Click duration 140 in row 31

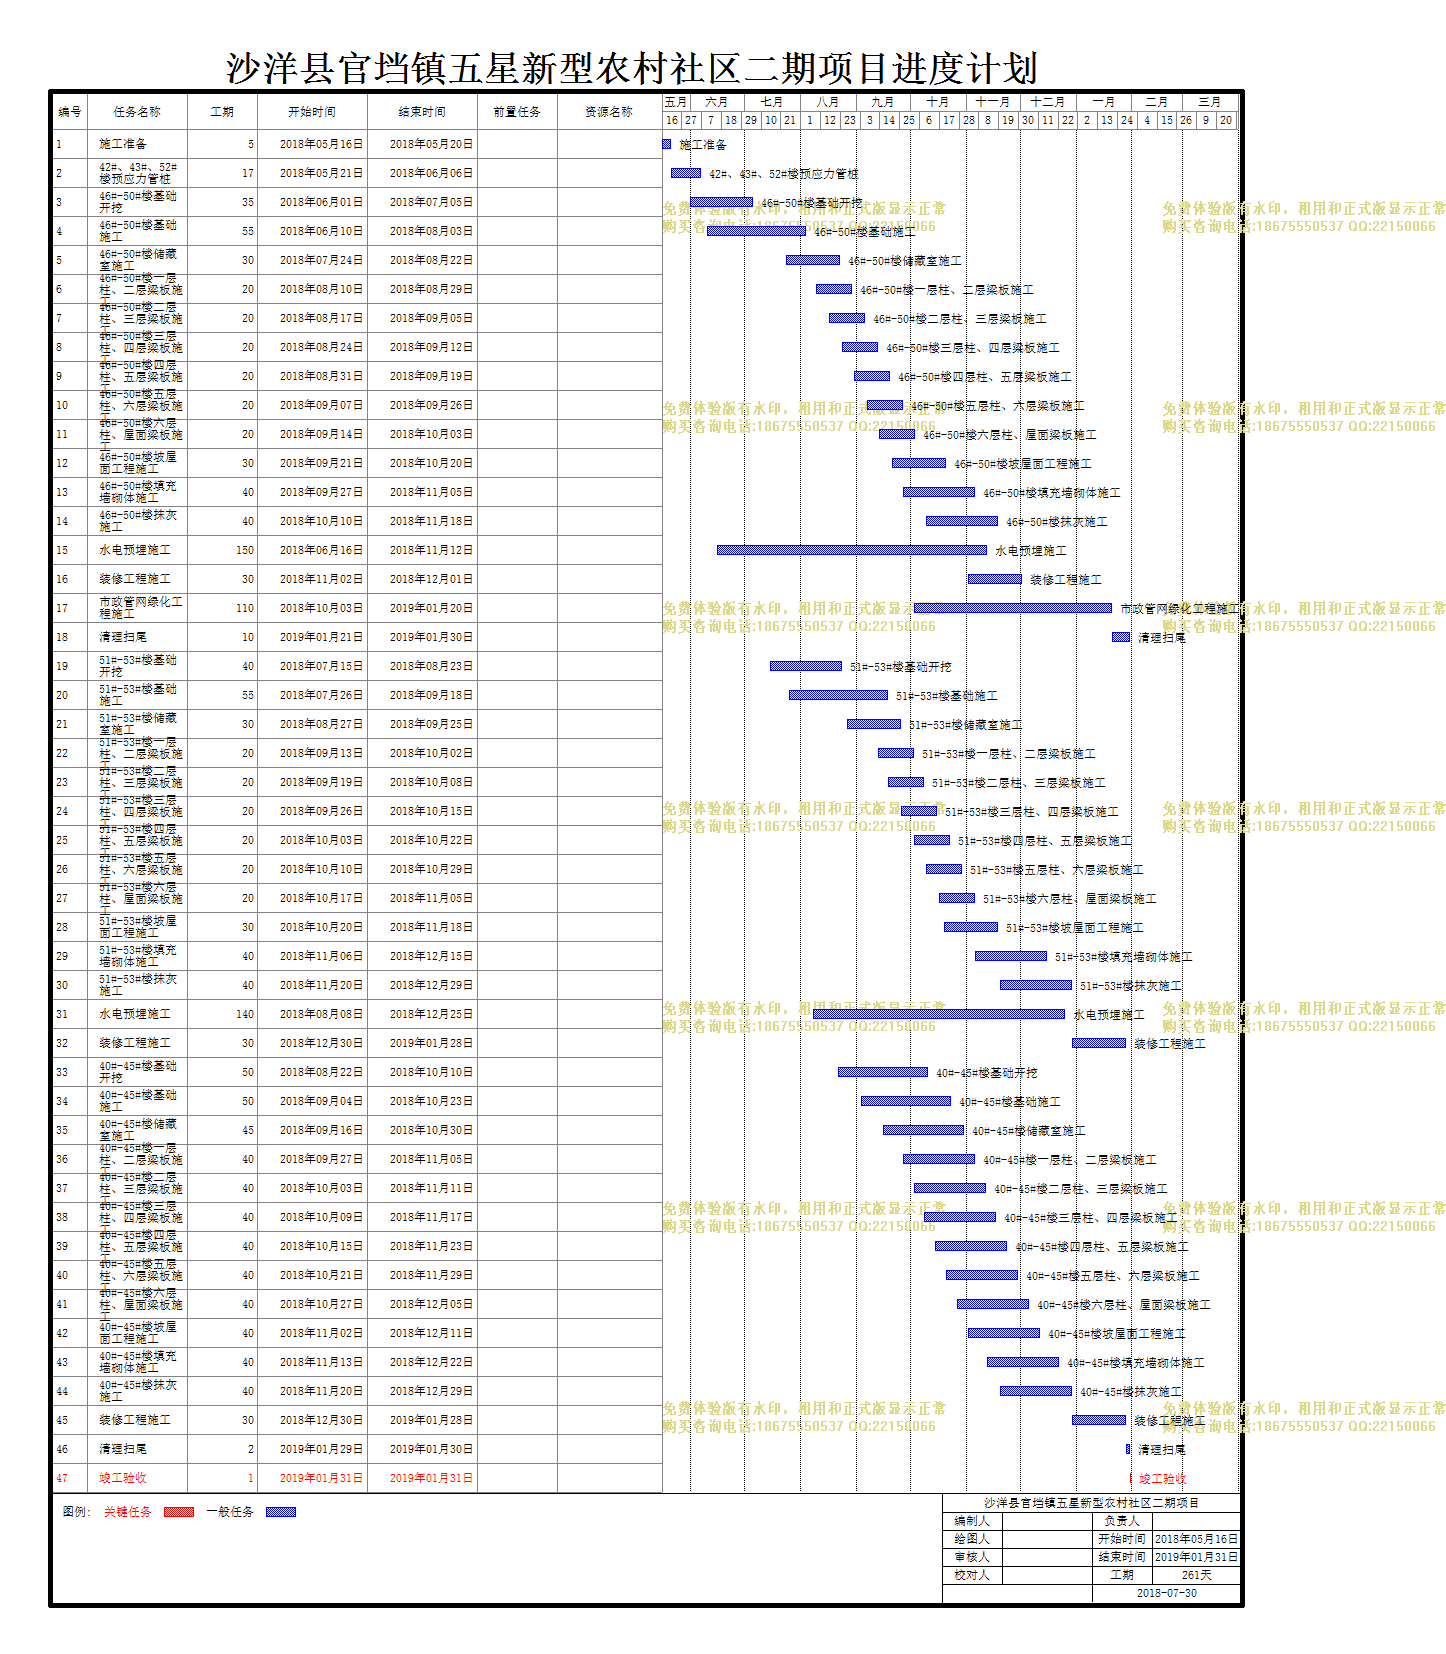(x=245, y=1014)
